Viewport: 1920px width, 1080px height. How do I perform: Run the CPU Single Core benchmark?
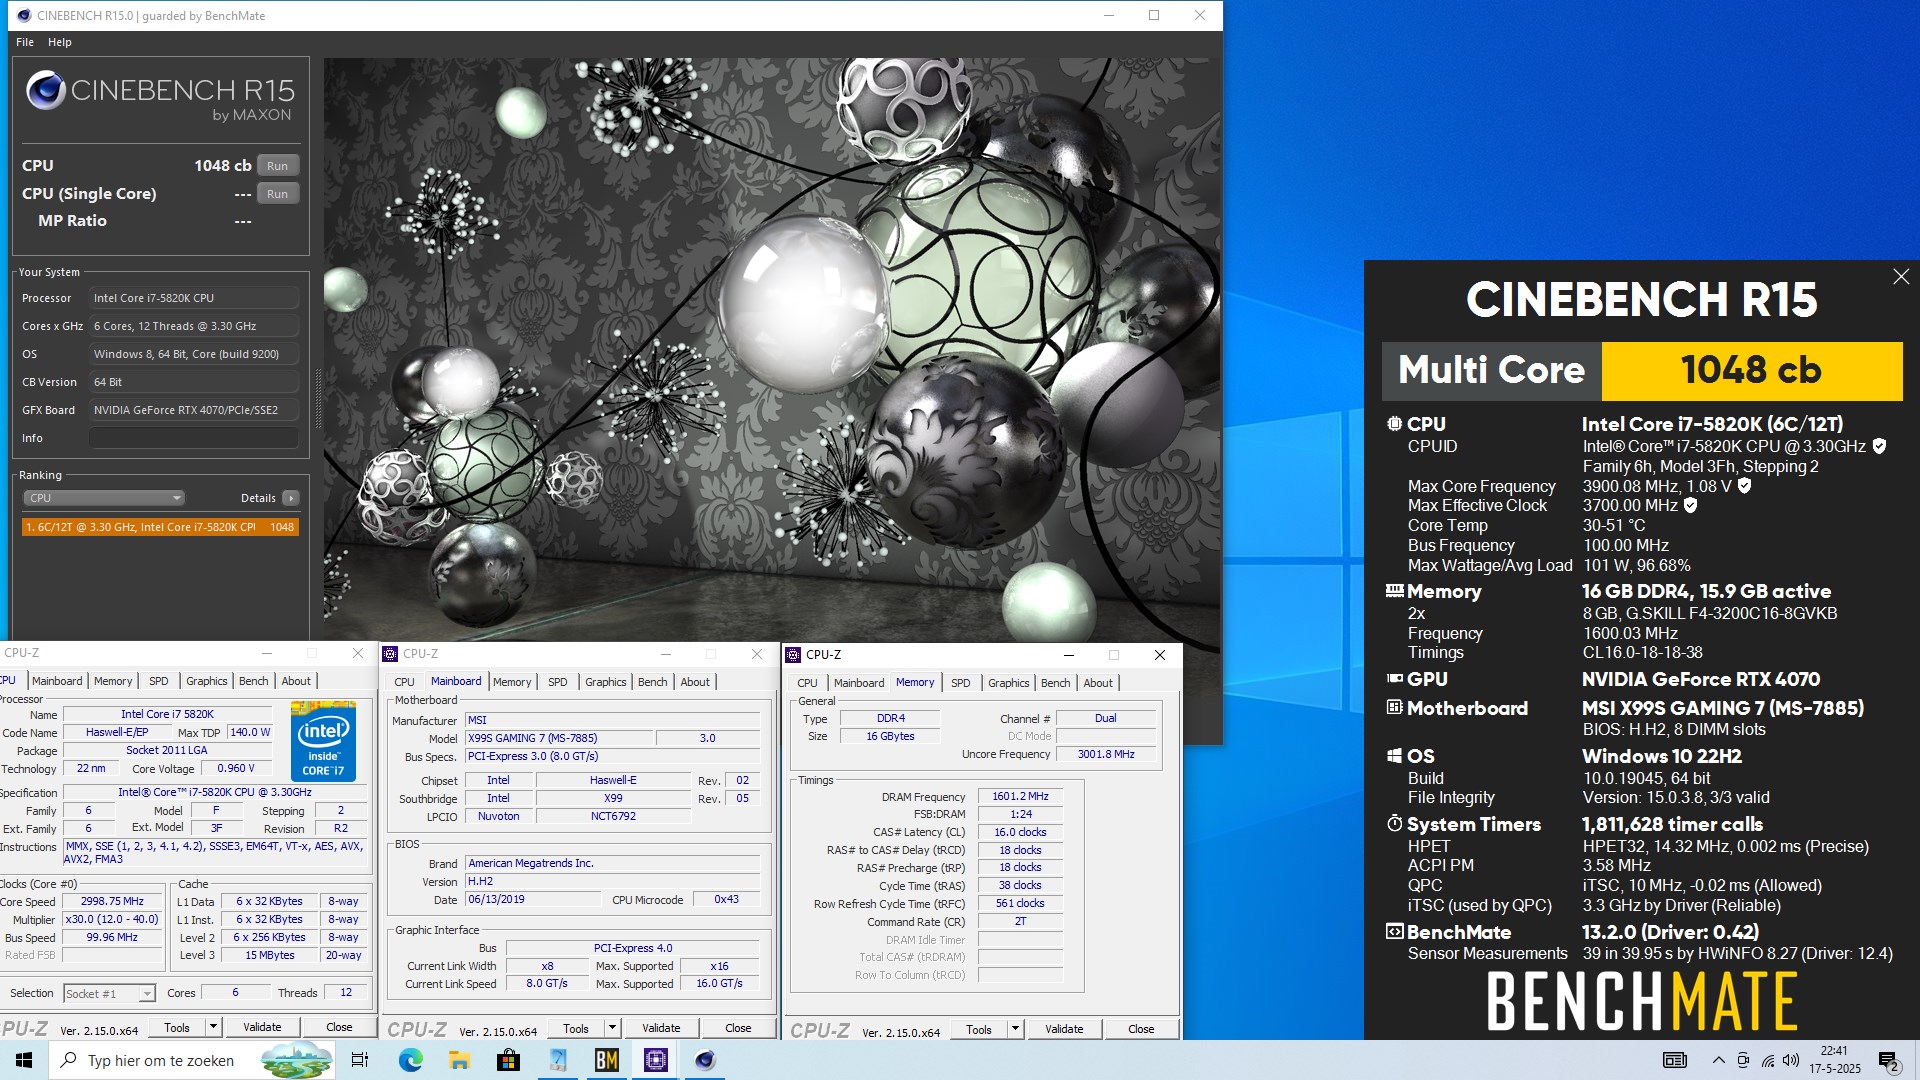tap(277, 194)
